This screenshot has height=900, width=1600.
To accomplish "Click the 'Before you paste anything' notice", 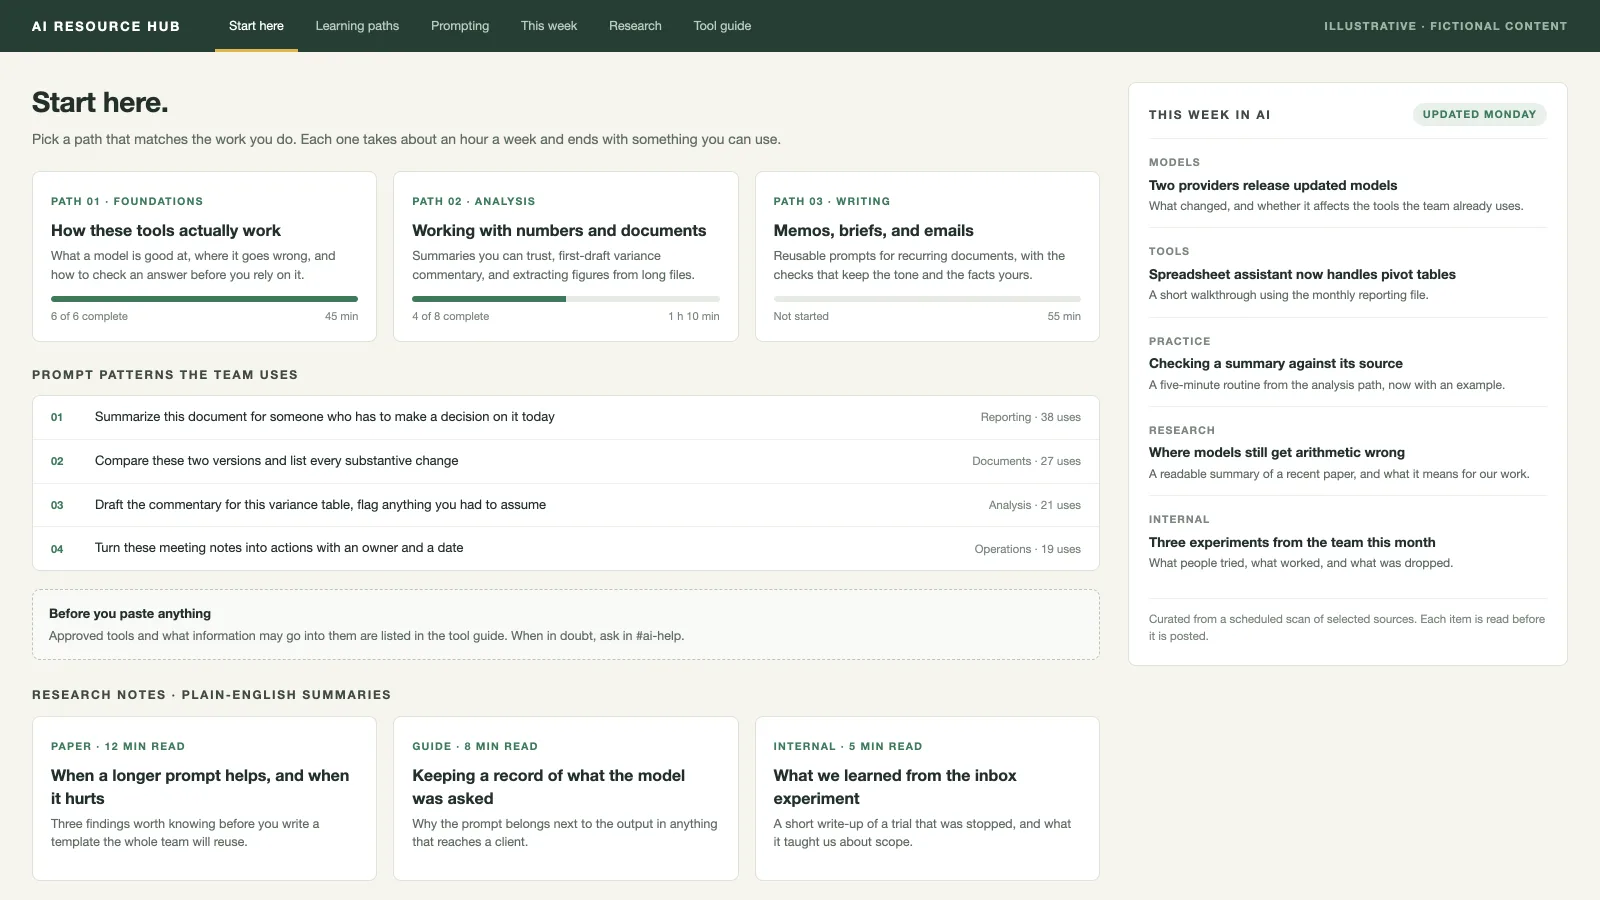I will (566, 624).
